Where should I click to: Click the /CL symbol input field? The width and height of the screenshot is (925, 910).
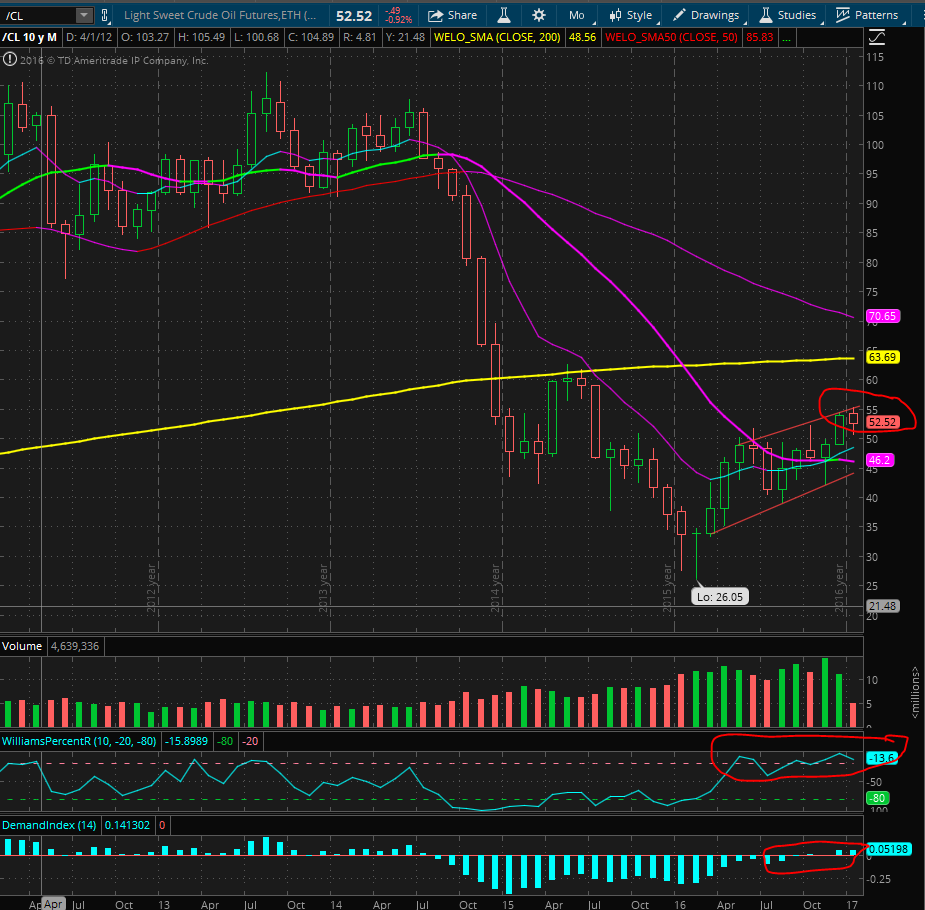(39, 15)
